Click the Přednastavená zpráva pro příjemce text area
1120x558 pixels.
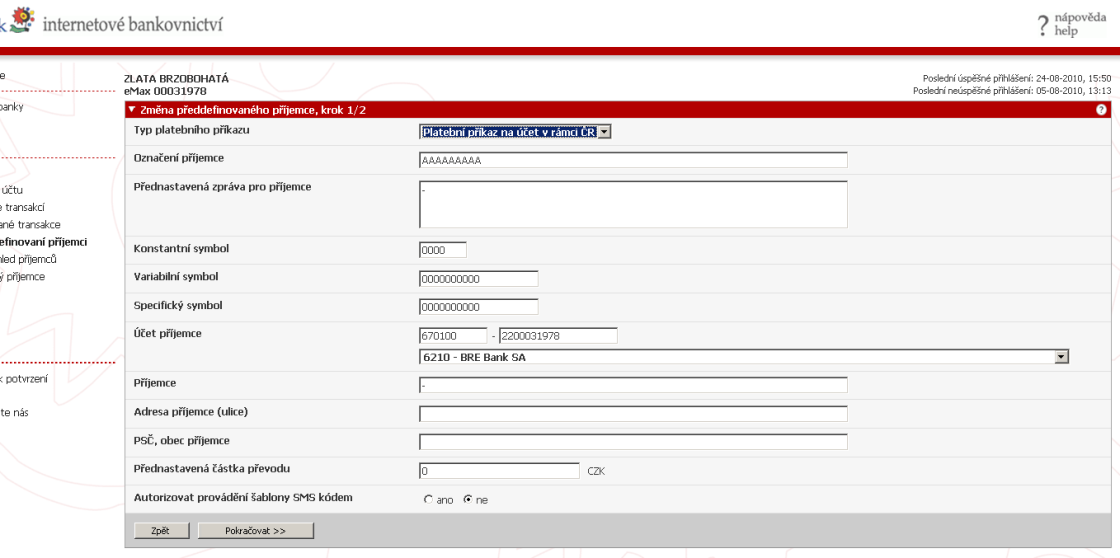pyautogui.click(x=633, y=205)
